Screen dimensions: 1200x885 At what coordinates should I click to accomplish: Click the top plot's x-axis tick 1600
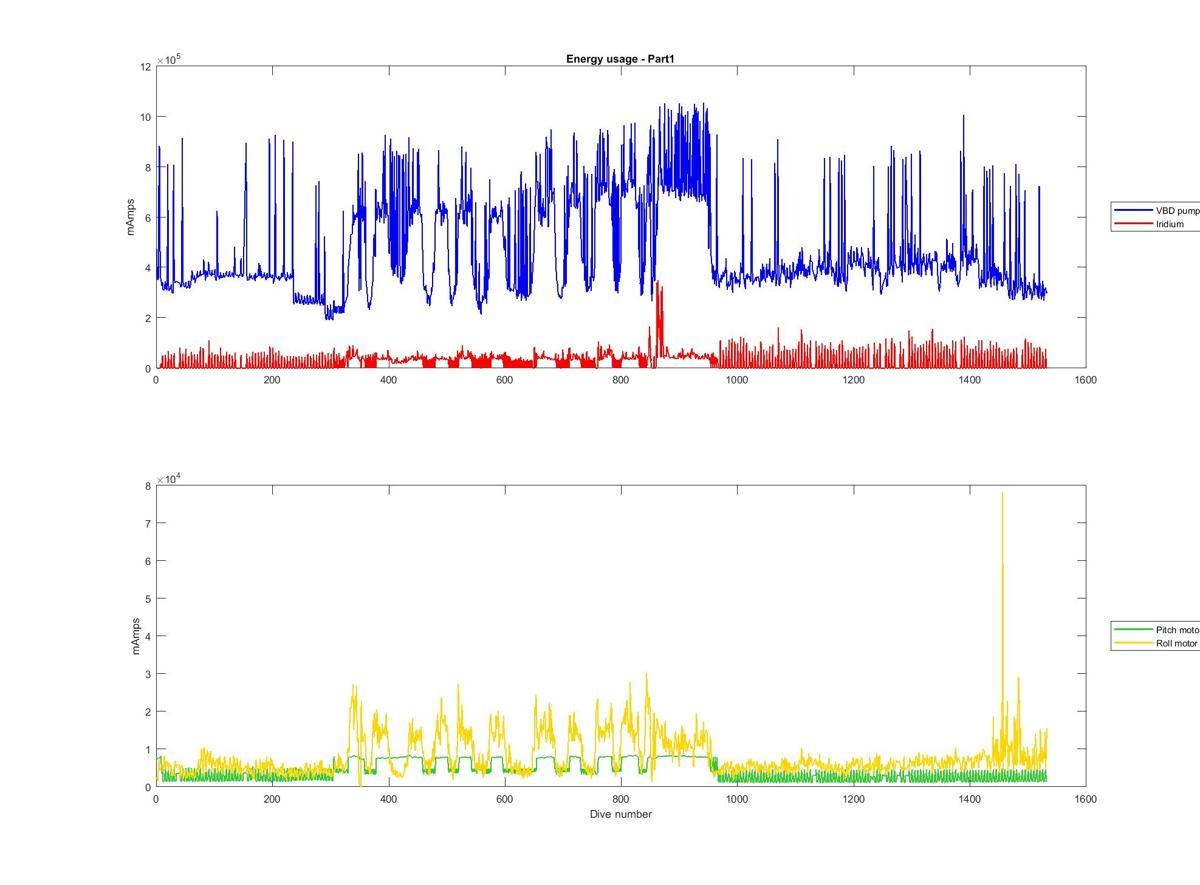[1086, 380]
